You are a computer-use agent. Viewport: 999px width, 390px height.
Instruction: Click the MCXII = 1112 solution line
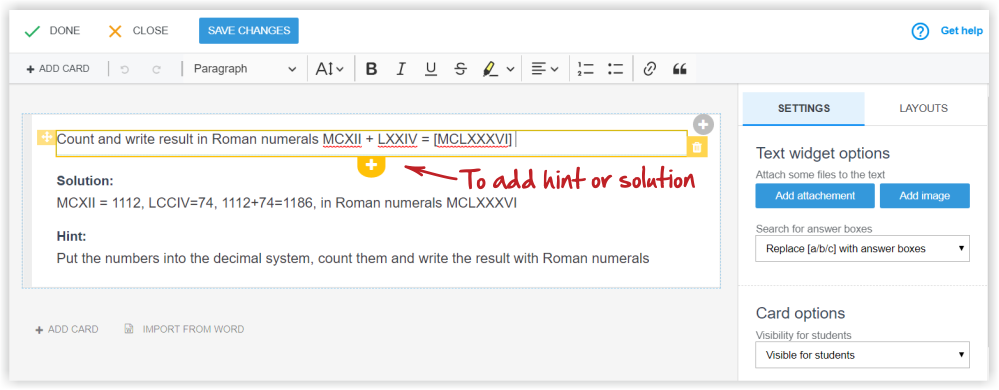(x=287, y=204)
